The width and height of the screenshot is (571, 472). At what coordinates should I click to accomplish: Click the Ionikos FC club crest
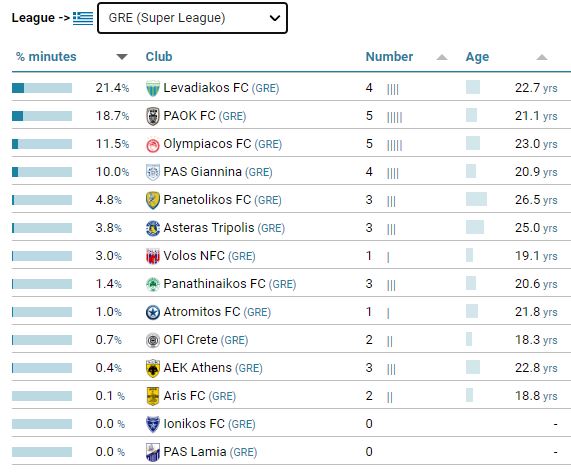point(153,424)
